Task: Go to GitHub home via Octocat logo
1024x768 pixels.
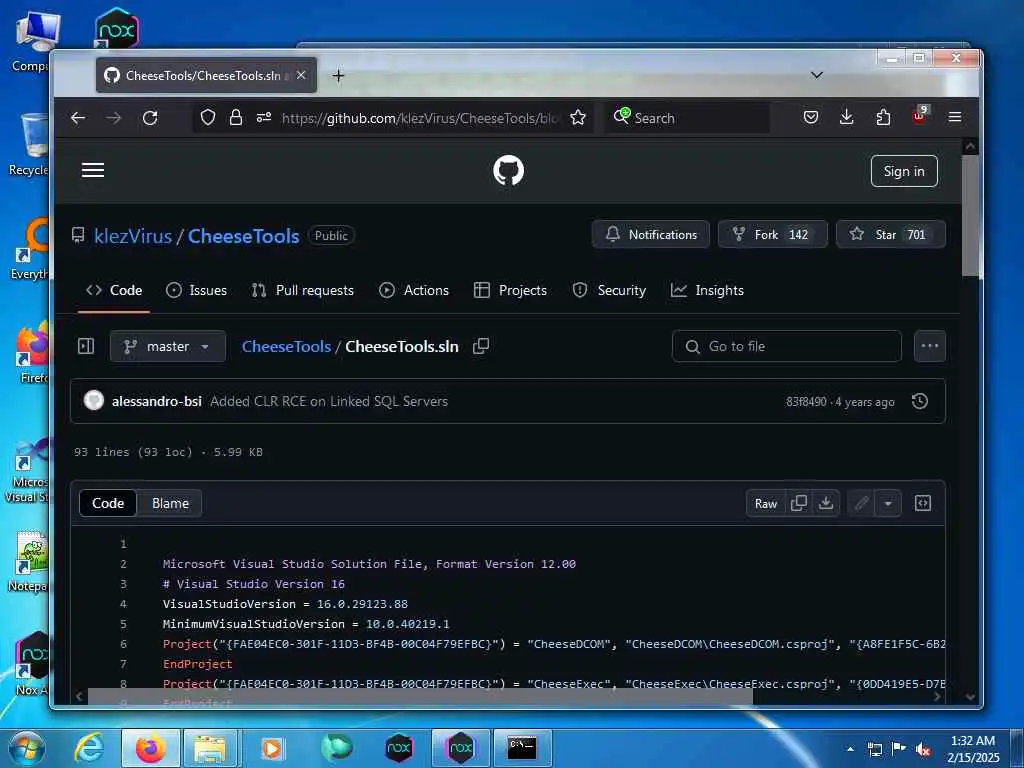Action: pyautogui.click(x=508, y=170)
